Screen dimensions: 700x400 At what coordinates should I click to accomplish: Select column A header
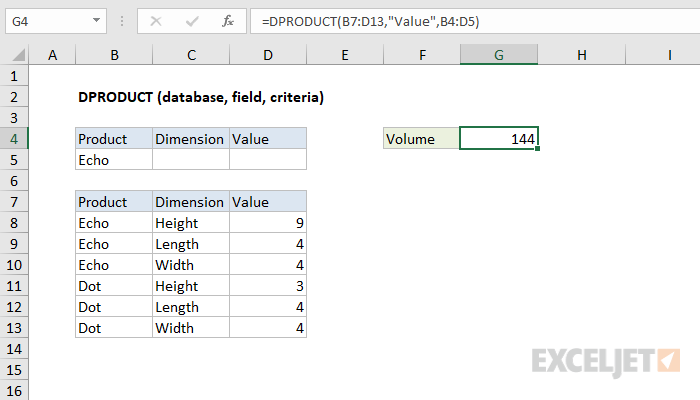click(x=52, y=55)
